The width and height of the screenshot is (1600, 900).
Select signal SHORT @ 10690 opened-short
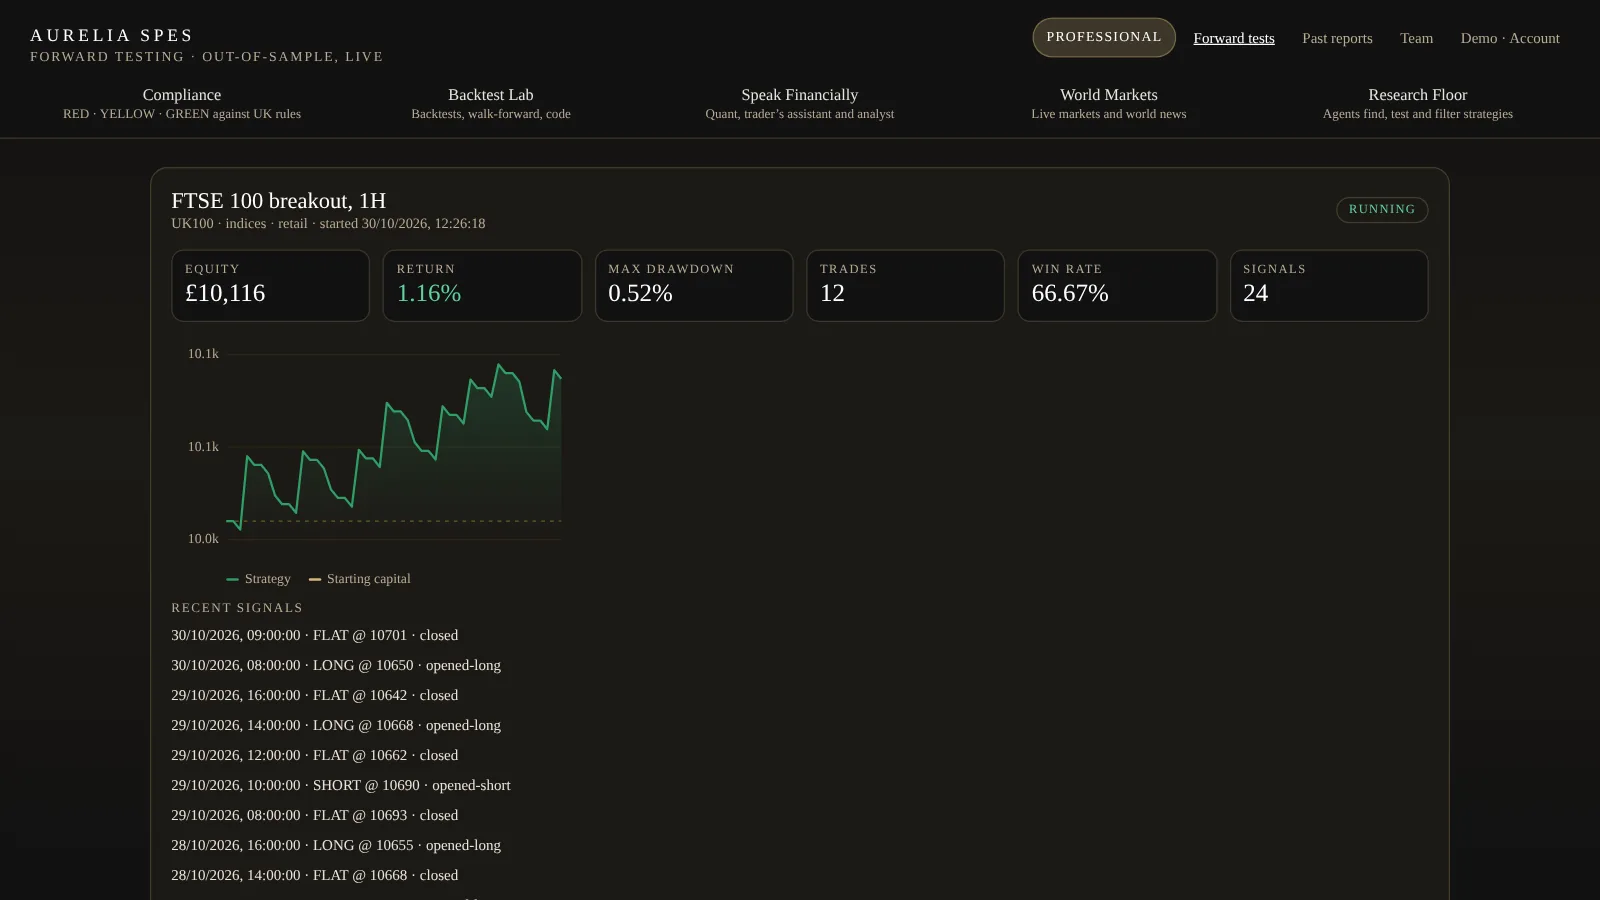(x=341, y=785)
